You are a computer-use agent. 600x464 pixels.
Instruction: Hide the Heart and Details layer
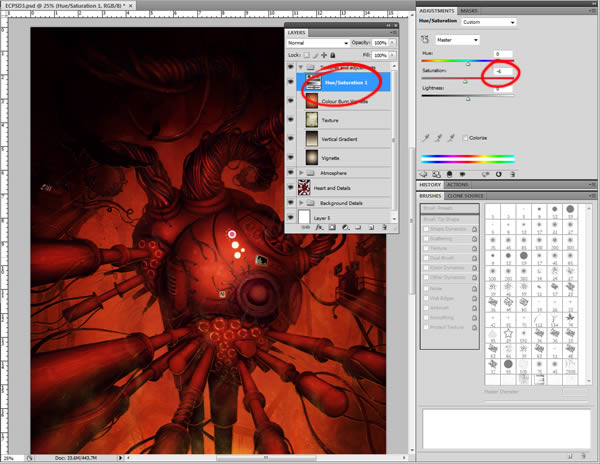coord(291,187)
